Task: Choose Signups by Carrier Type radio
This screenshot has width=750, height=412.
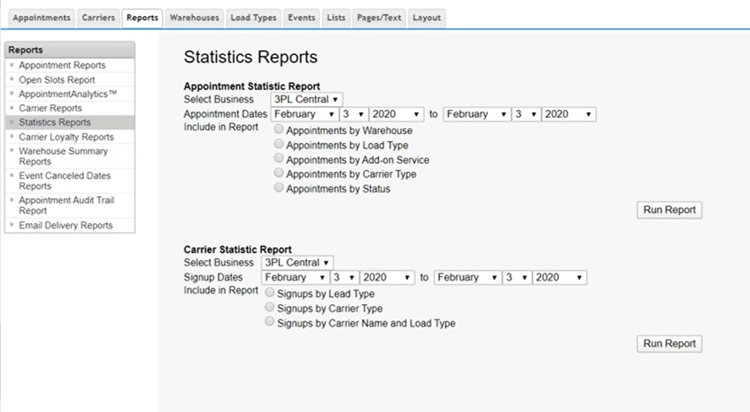Action: point(270,307)
